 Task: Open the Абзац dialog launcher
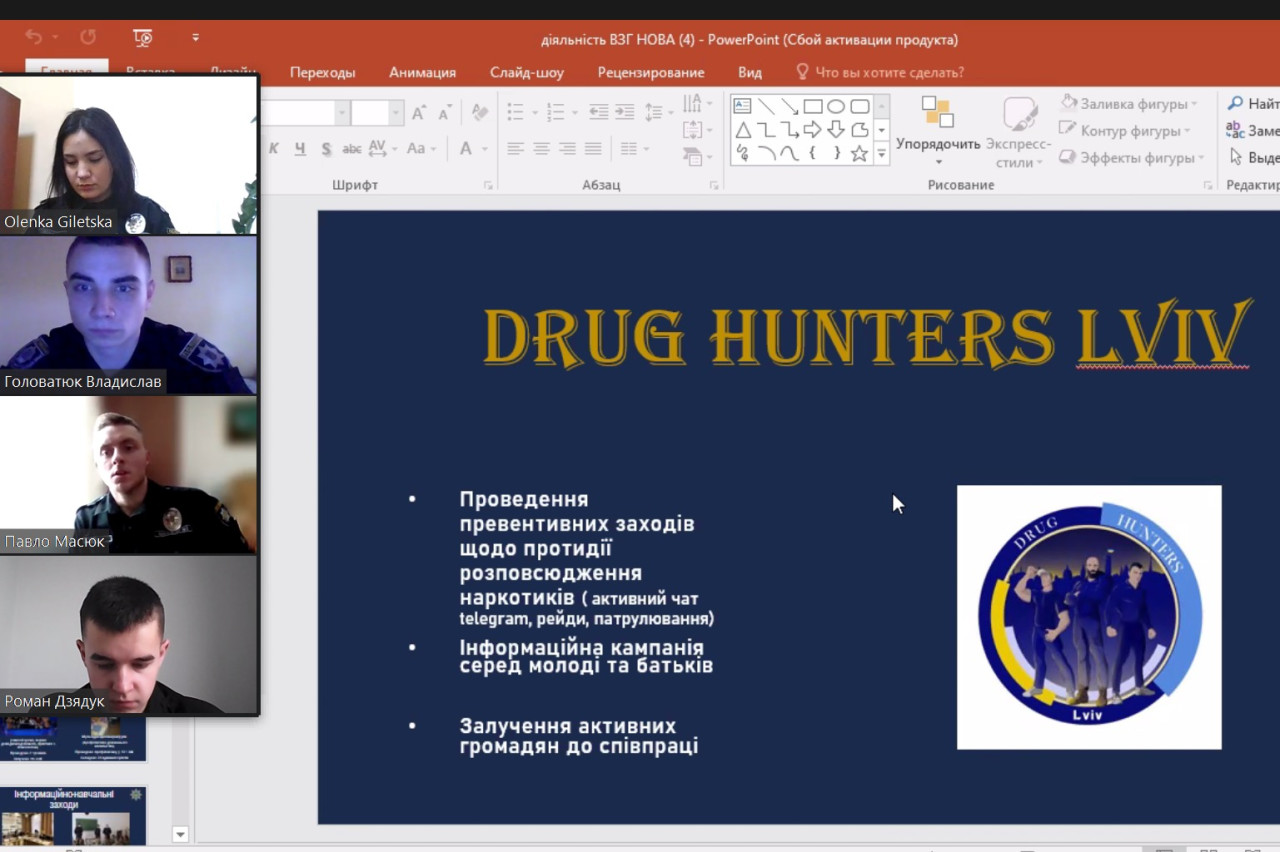click(715, 185)
